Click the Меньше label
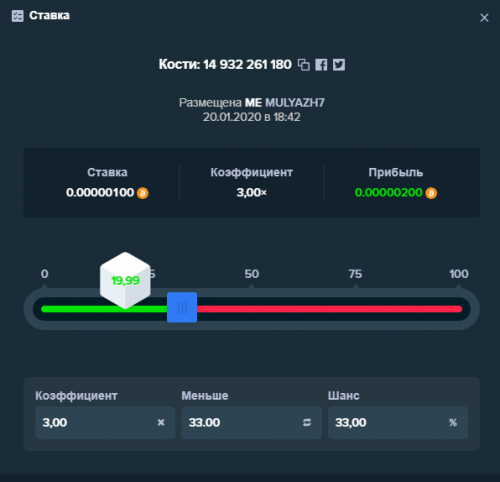The height and width of the screenshot is (482, 500). (205, 396)
